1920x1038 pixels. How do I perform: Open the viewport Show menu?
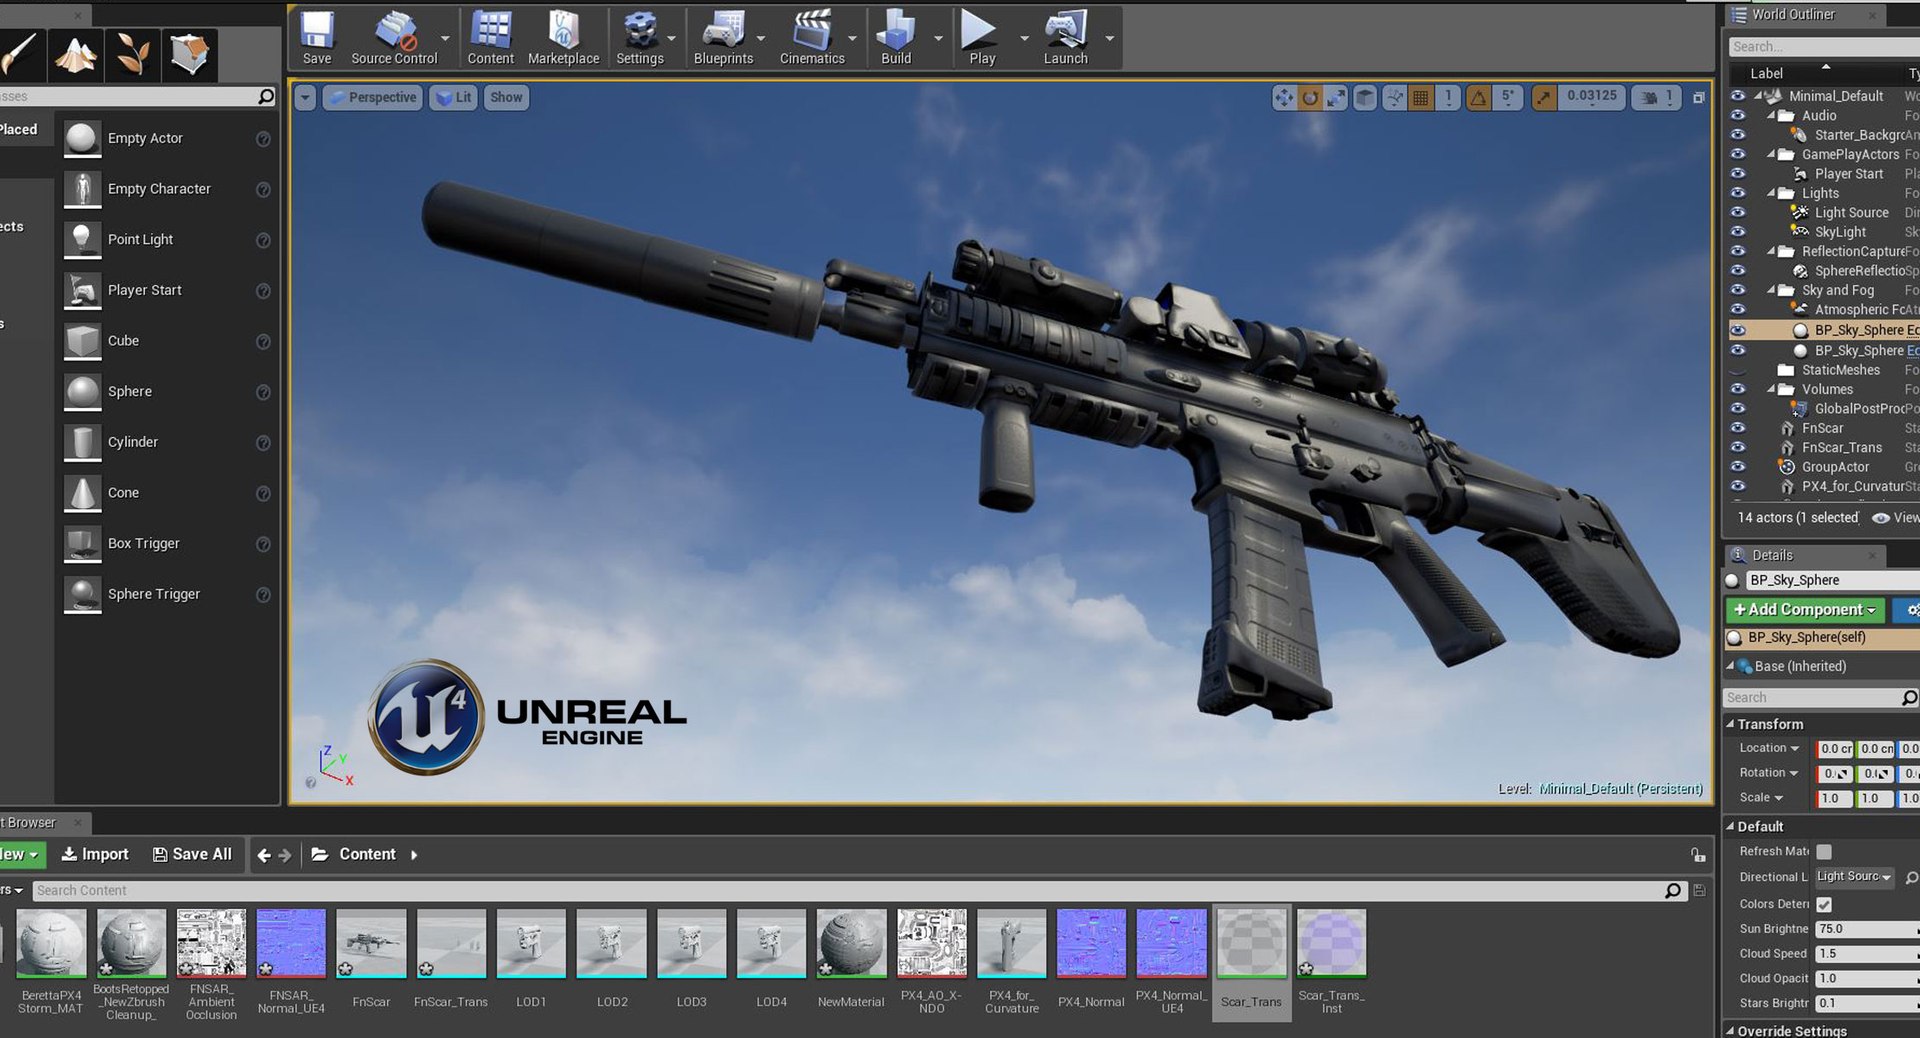click(506, 97)
